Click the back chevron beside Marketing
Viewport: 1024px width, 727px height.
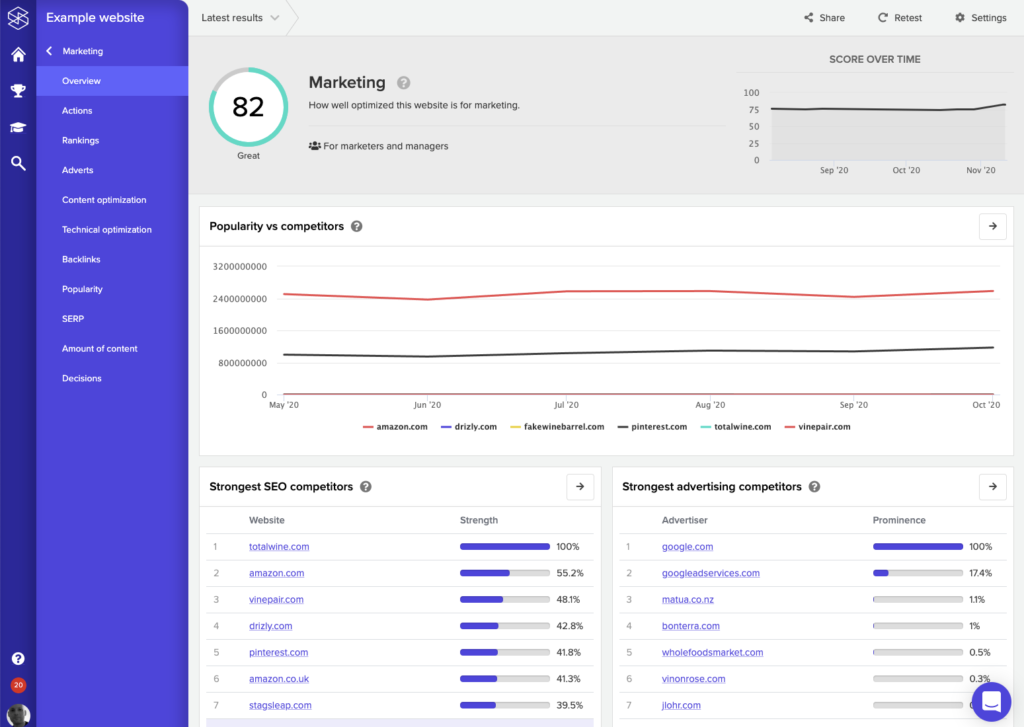coord(49,51)
